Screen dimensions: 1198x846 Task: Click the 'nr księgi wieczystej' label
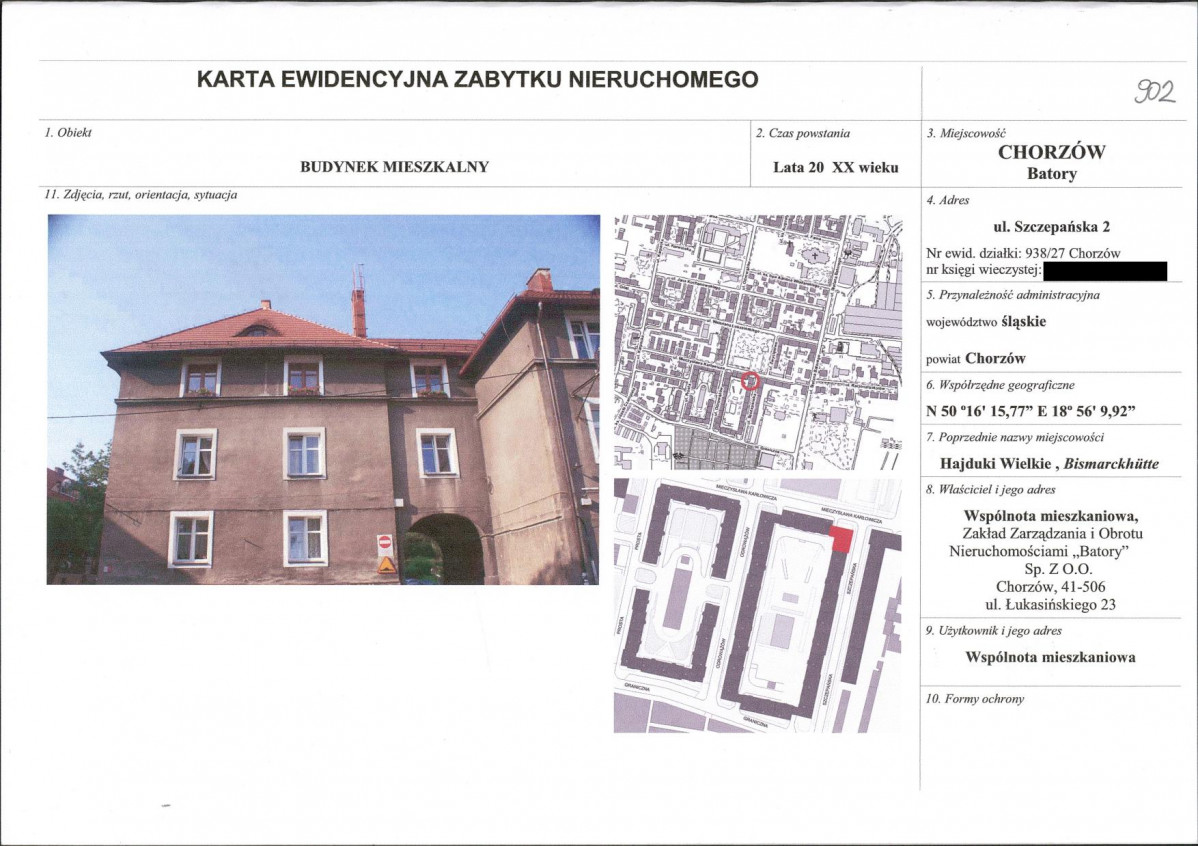(x=984, y=270)
